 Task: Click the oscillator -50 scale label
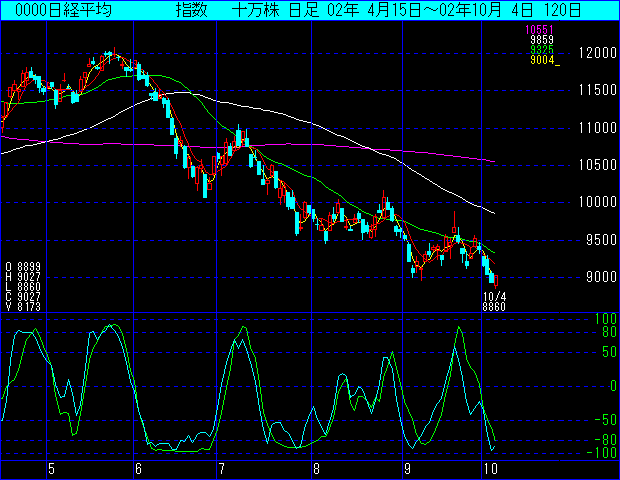(x=606, y=420)
